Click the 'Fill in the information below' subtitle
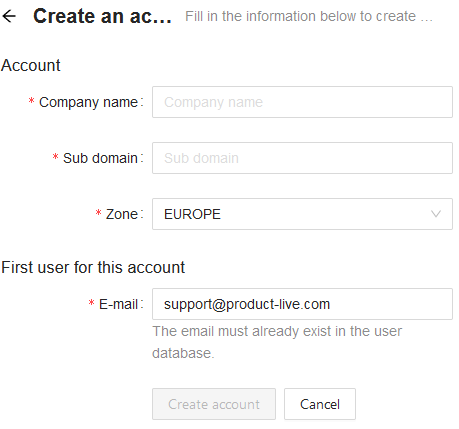 click(309, 16)
